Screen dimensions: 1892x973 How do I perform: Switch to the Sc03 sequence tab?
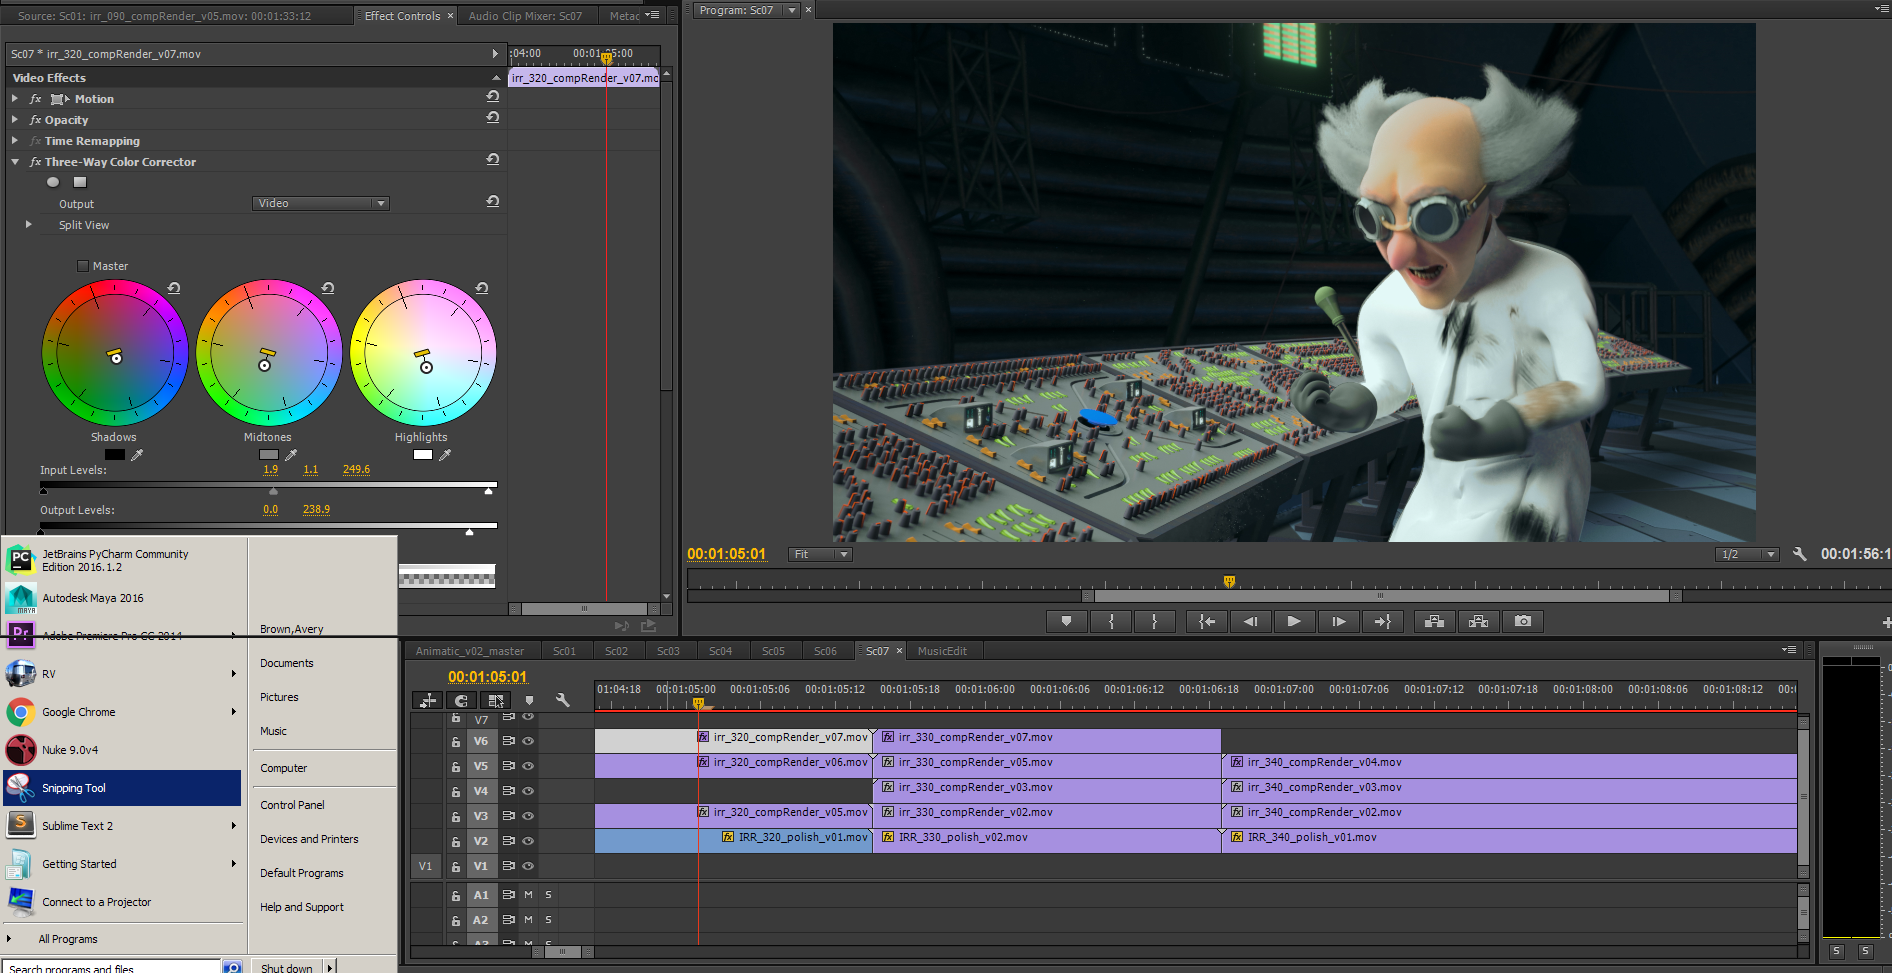click(x=668, y=651)
